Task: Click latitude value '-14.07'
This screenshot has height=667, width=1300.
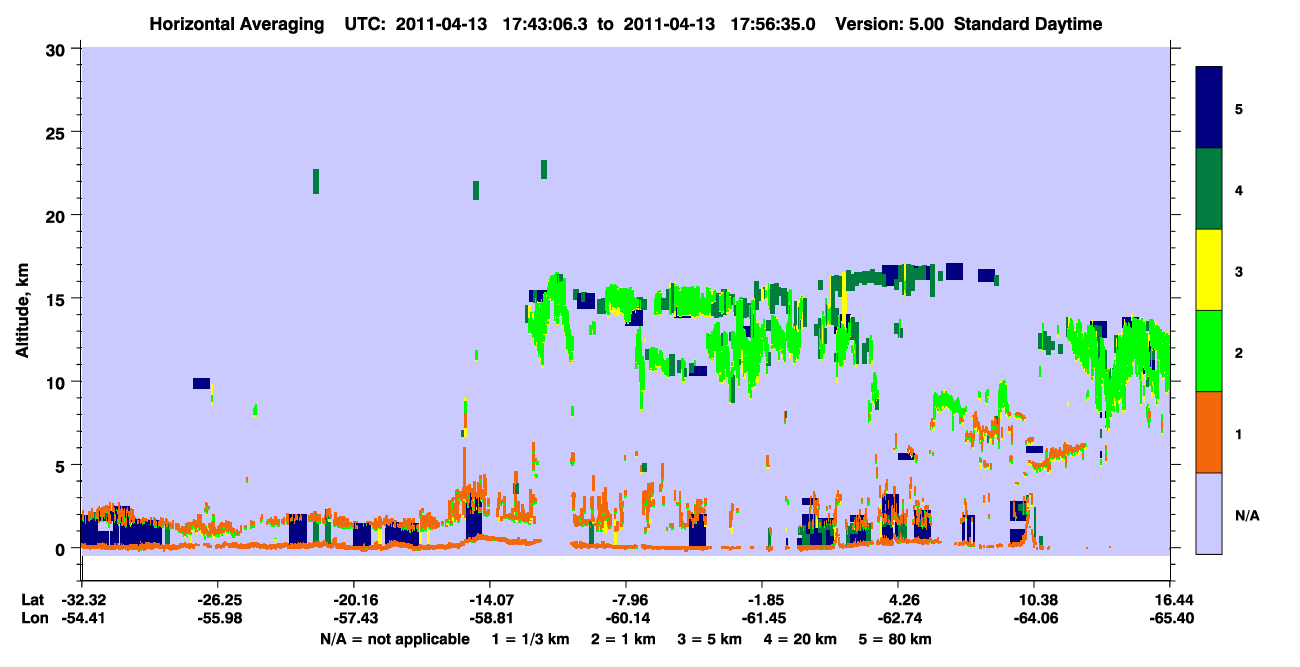Action: click(490, 600)
